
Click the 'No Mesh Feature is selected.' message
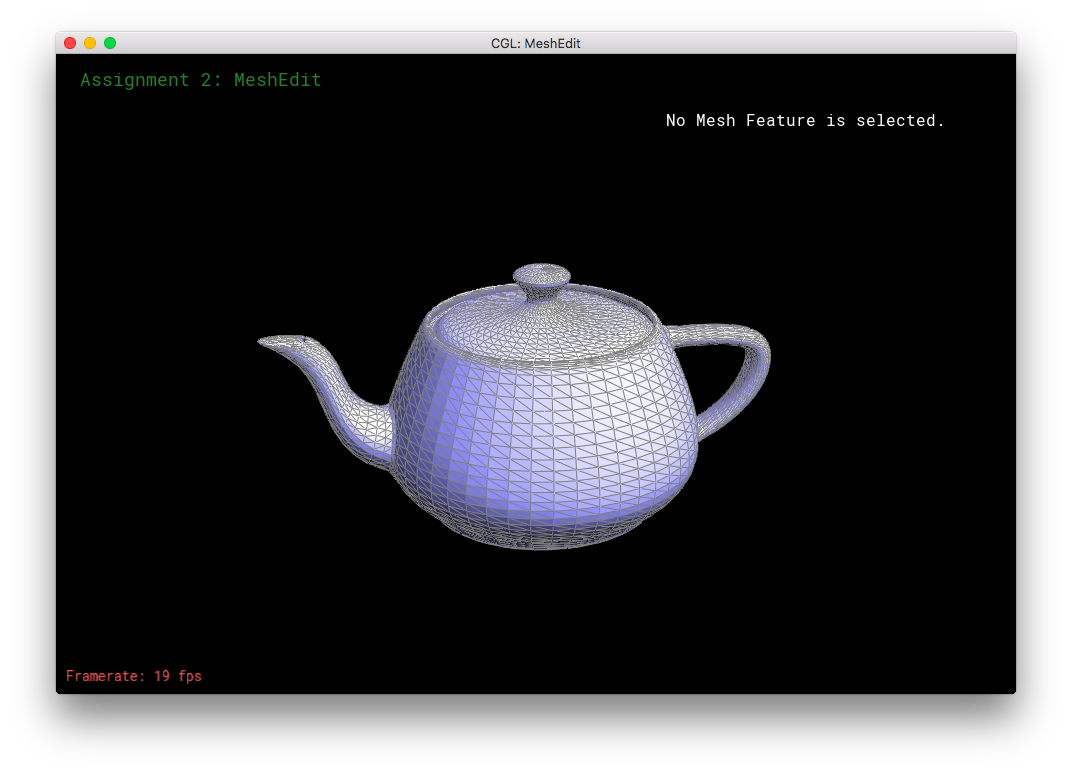(805, 121)
